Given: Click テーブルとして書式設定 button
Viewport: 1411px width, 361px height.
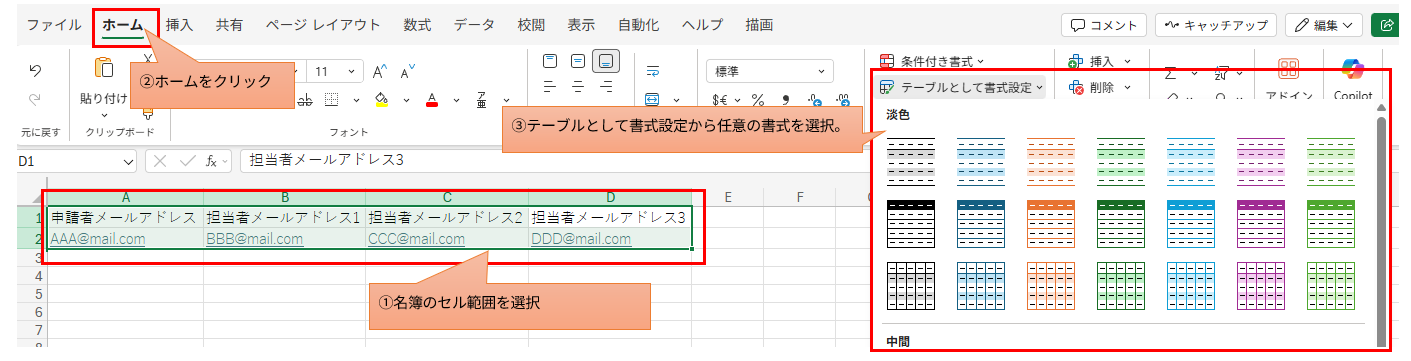Looking at the screenshot, I should click(962, 88).
